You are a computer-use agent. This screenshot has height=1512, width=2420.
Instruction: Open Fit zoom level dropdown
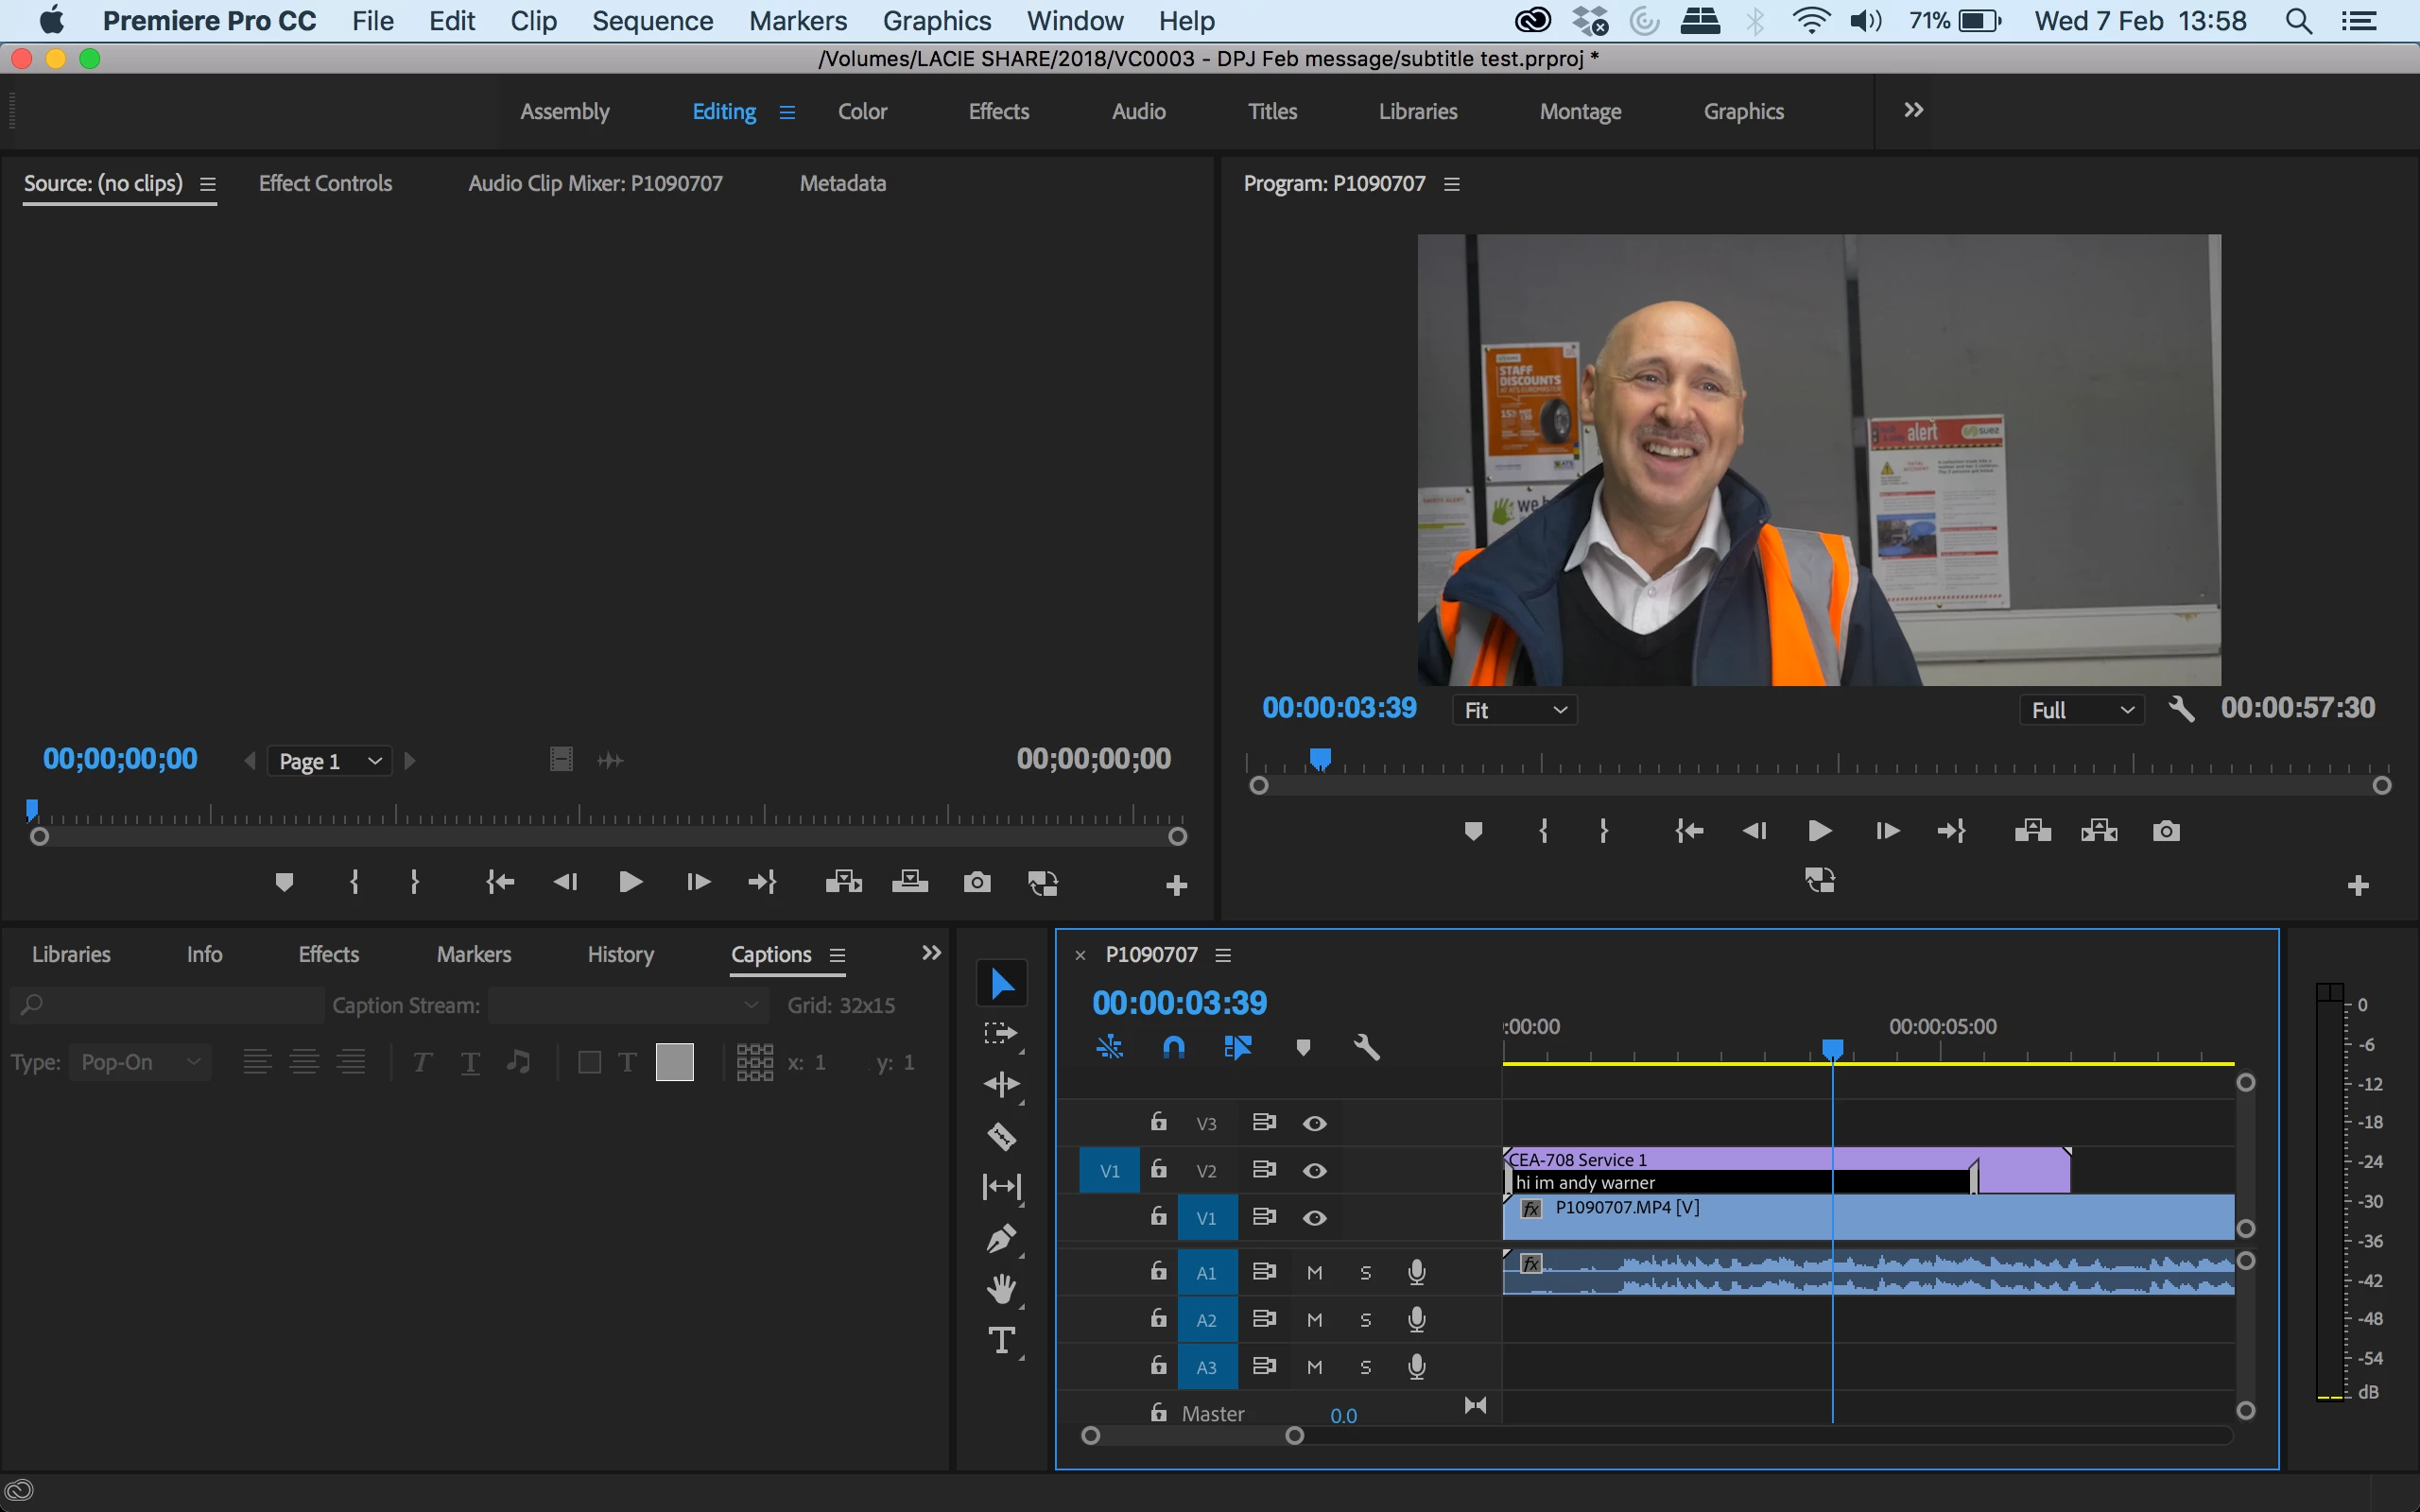[1514, 710]
